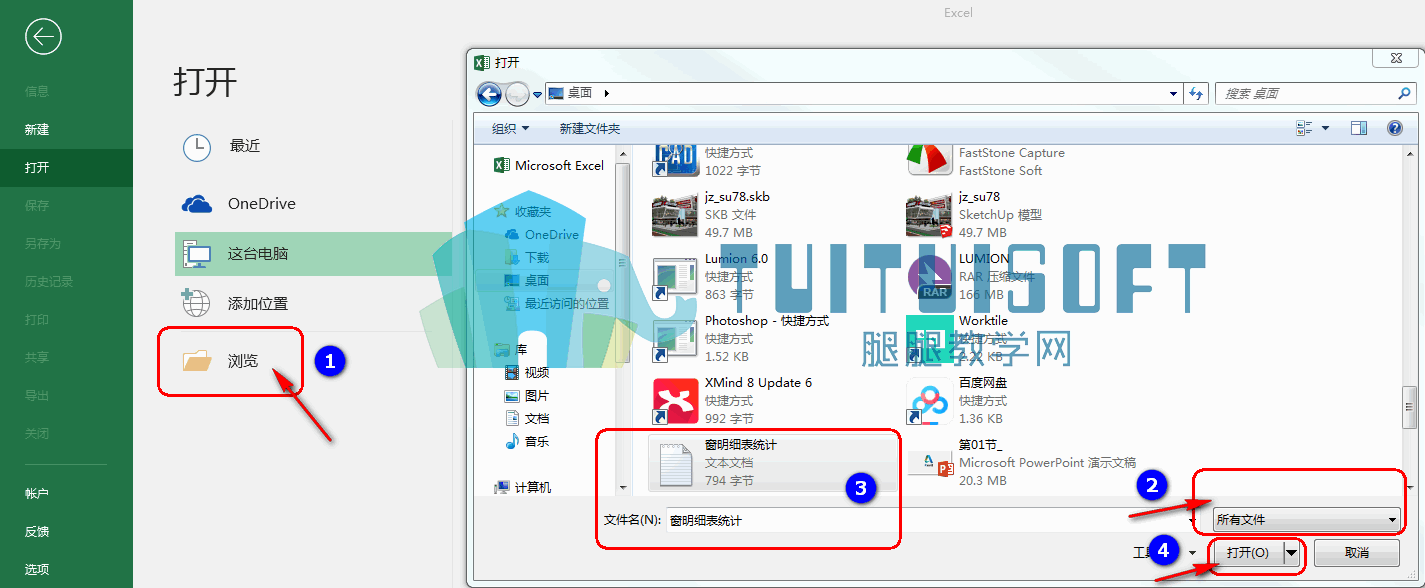This screenshot has height=588, width=1425.
Task: Select 另存为 in the left sidebar
Action: 43,244
